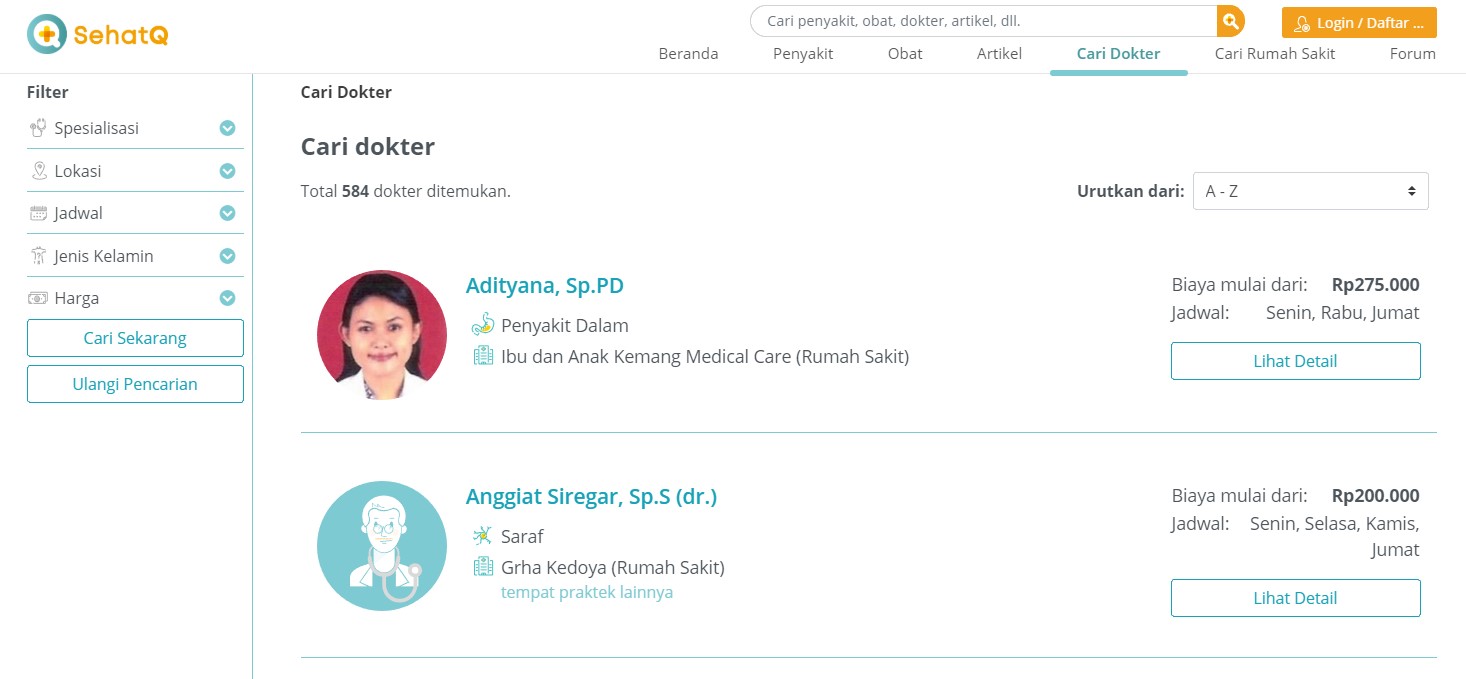The image size is (1466, 679).
Task: Click the Jadwal calendar icon
Action: coord(39,213)
